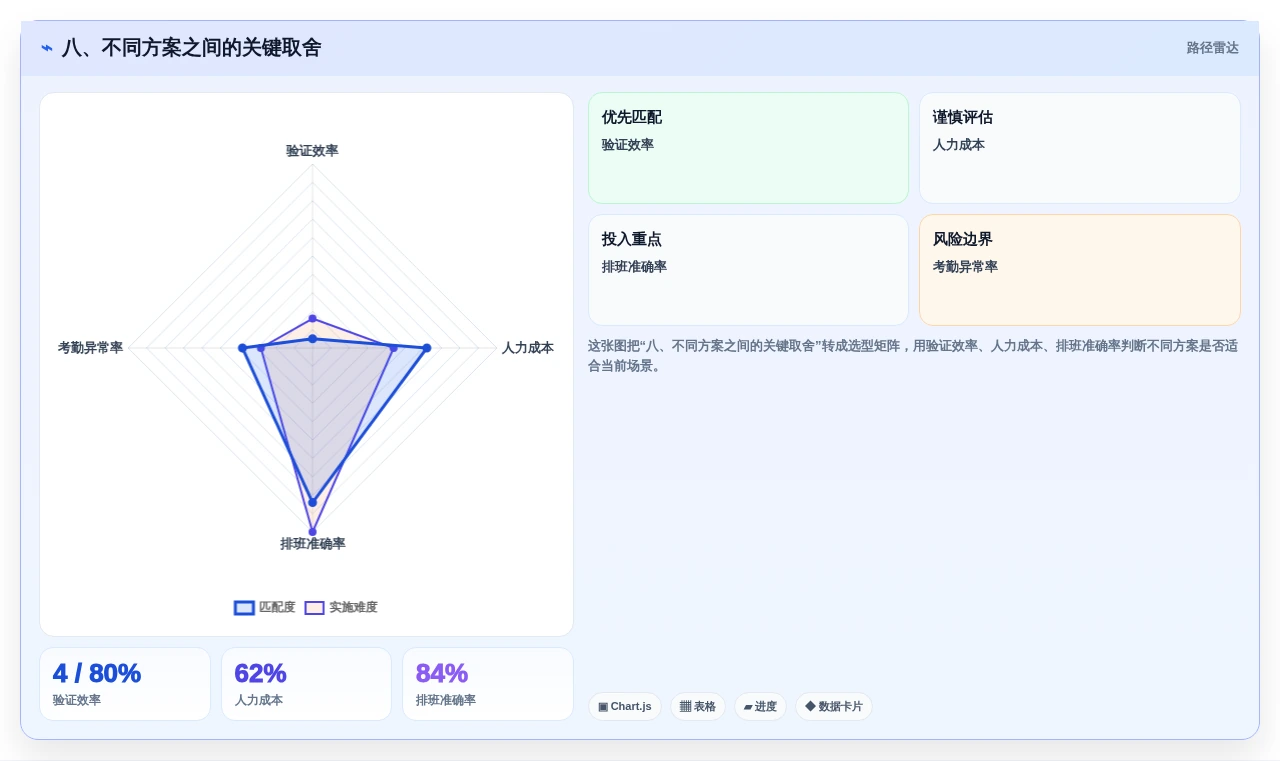Screen dimensions: 1280x761
Task: Click the title 八、不同方案之间的关键取舍
Action: [191, 48]
